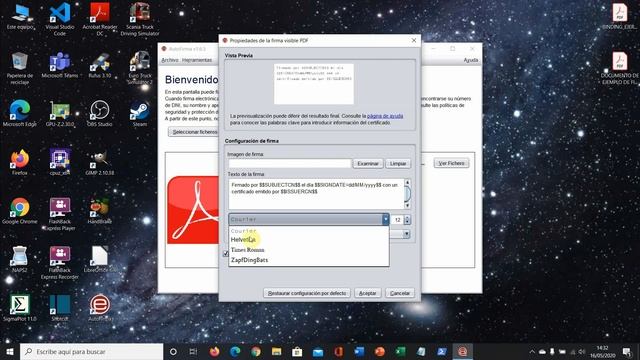Viewport: 640px width, 360px height.
Task: Select Google Chrome desktop icon
Action: pyautogui.click(x=20, y=211)
